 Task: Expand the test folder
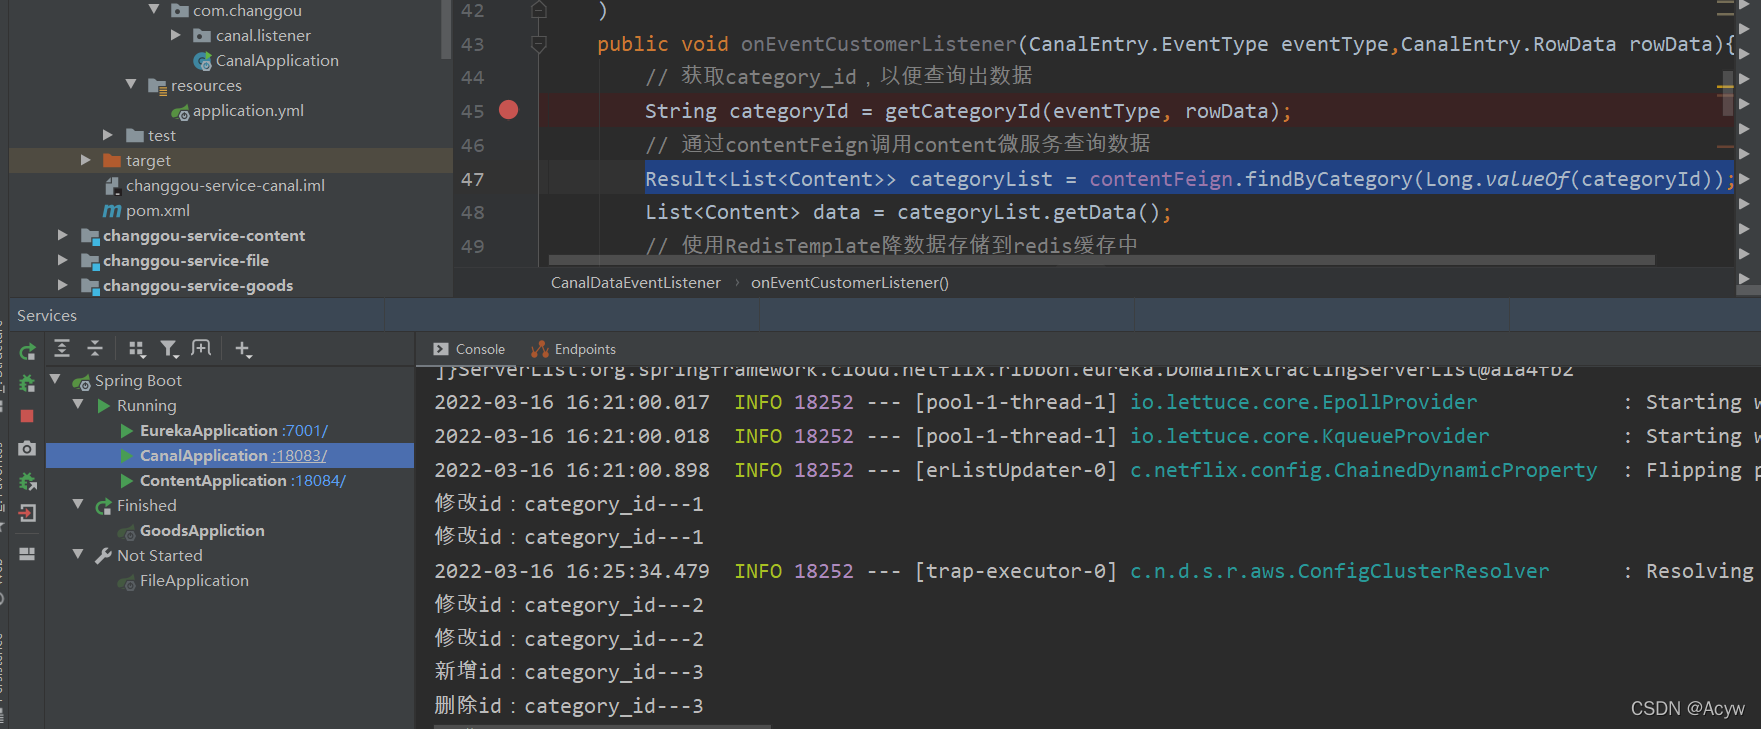108,135
